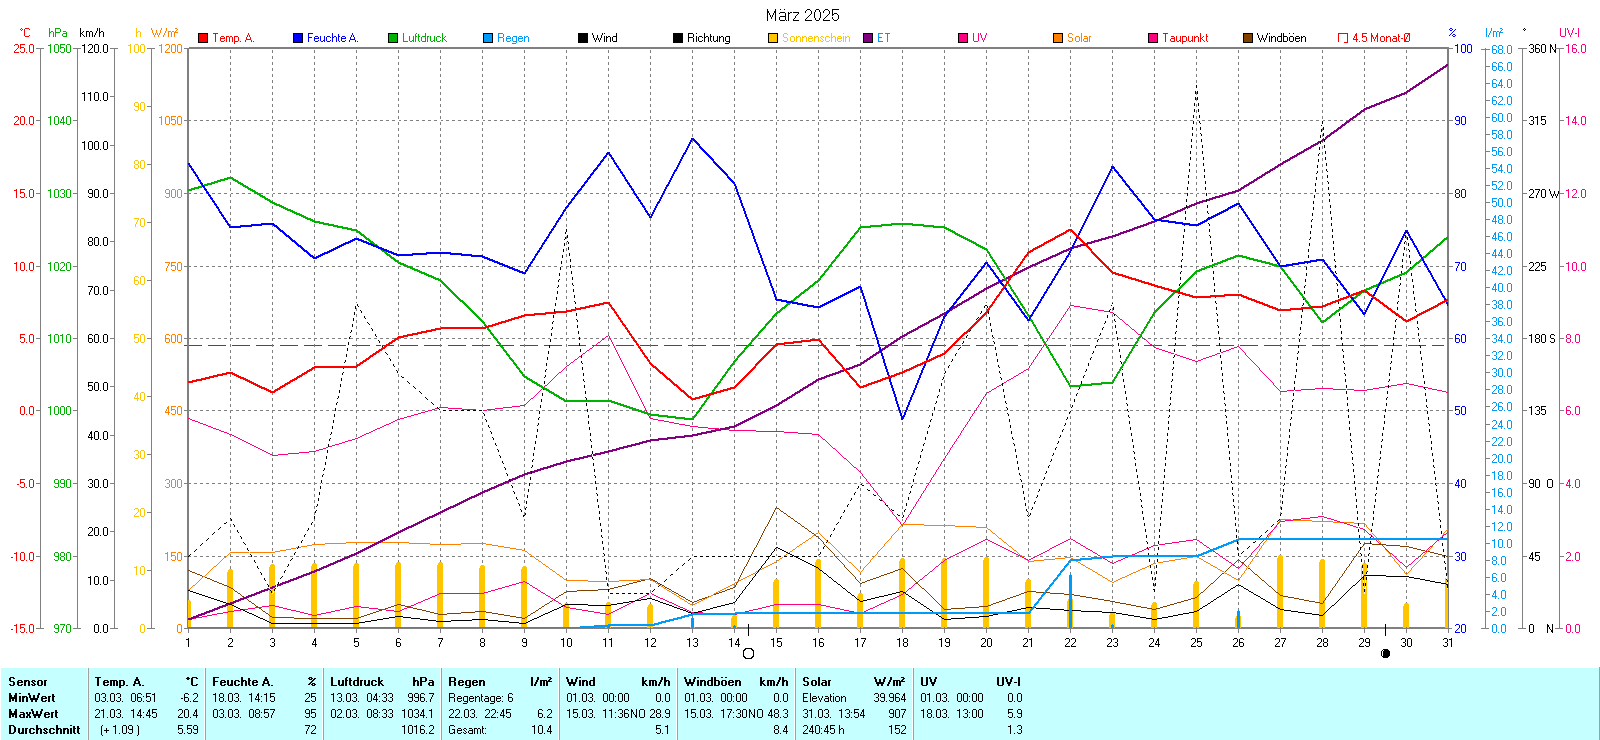Select the Regen legend label

point(513,38)
